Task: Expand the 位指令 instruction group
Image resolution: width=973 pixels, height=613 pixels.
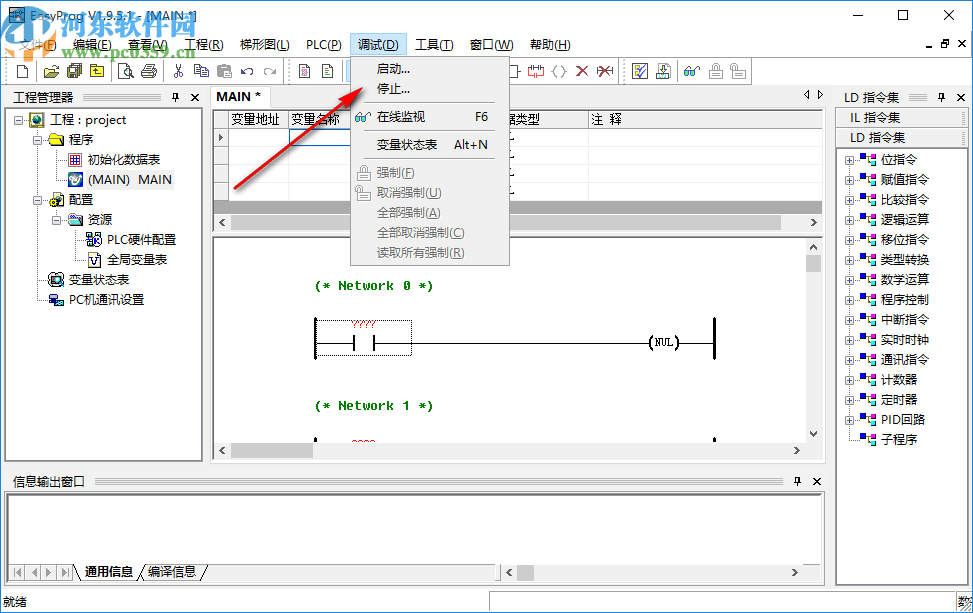Action: (x=849, y=161)
